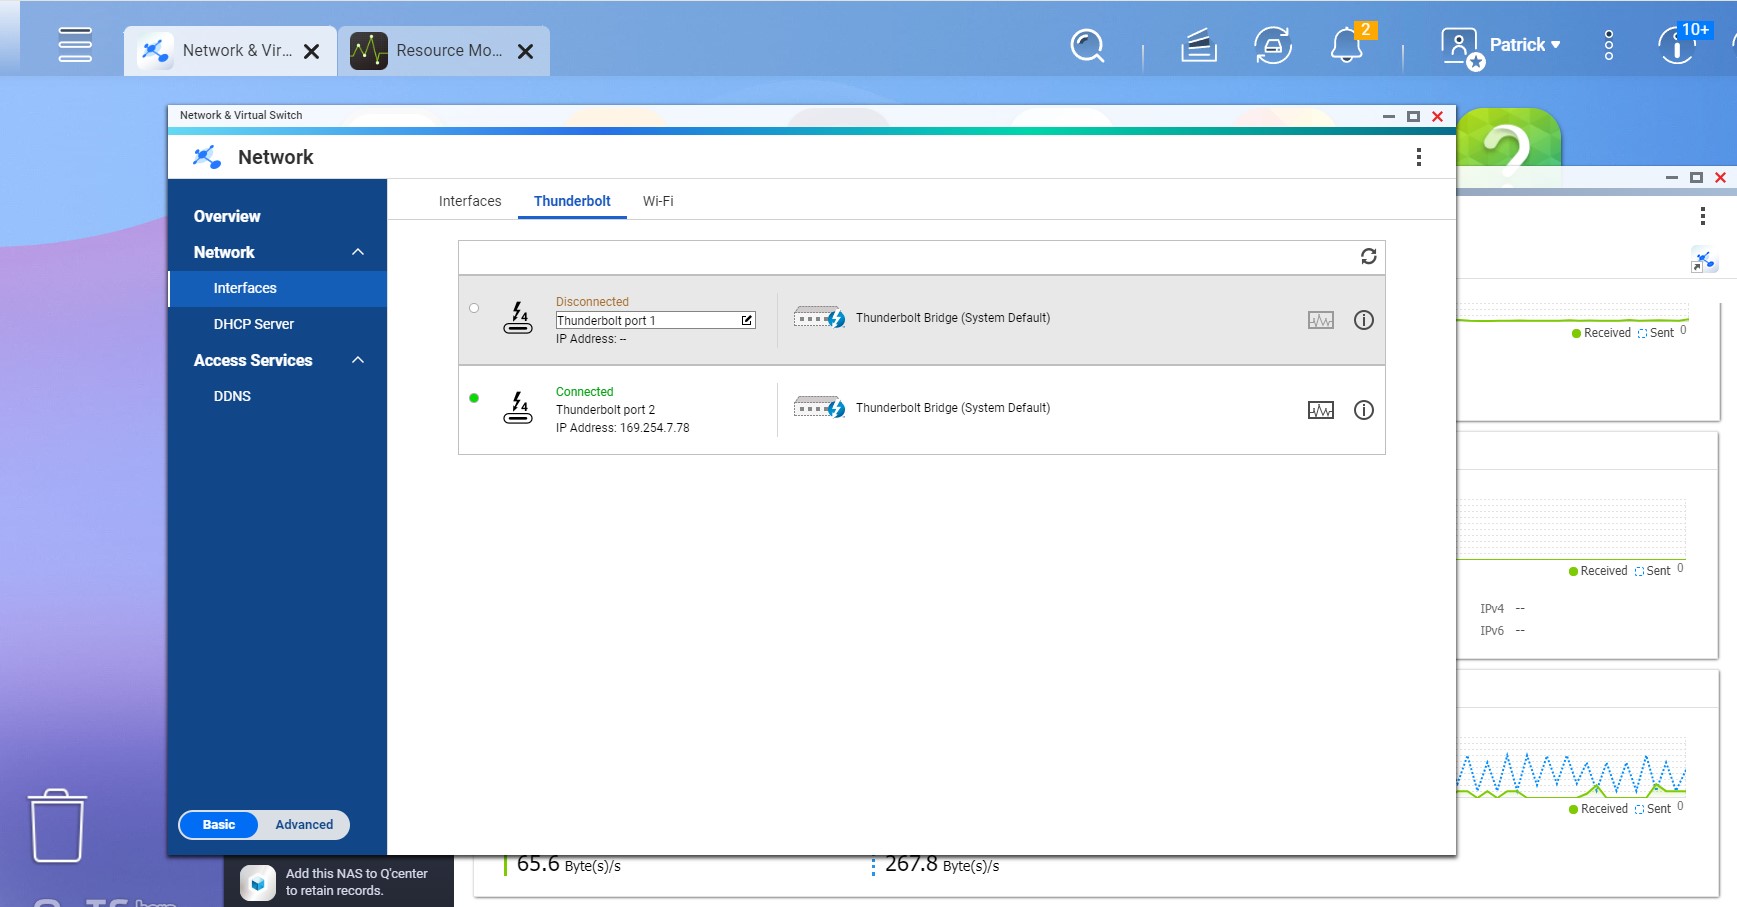Select the Thunderbolt tab
This screenshot has height=907, width=1737.
pyautogui.click(x=572, y=201)
